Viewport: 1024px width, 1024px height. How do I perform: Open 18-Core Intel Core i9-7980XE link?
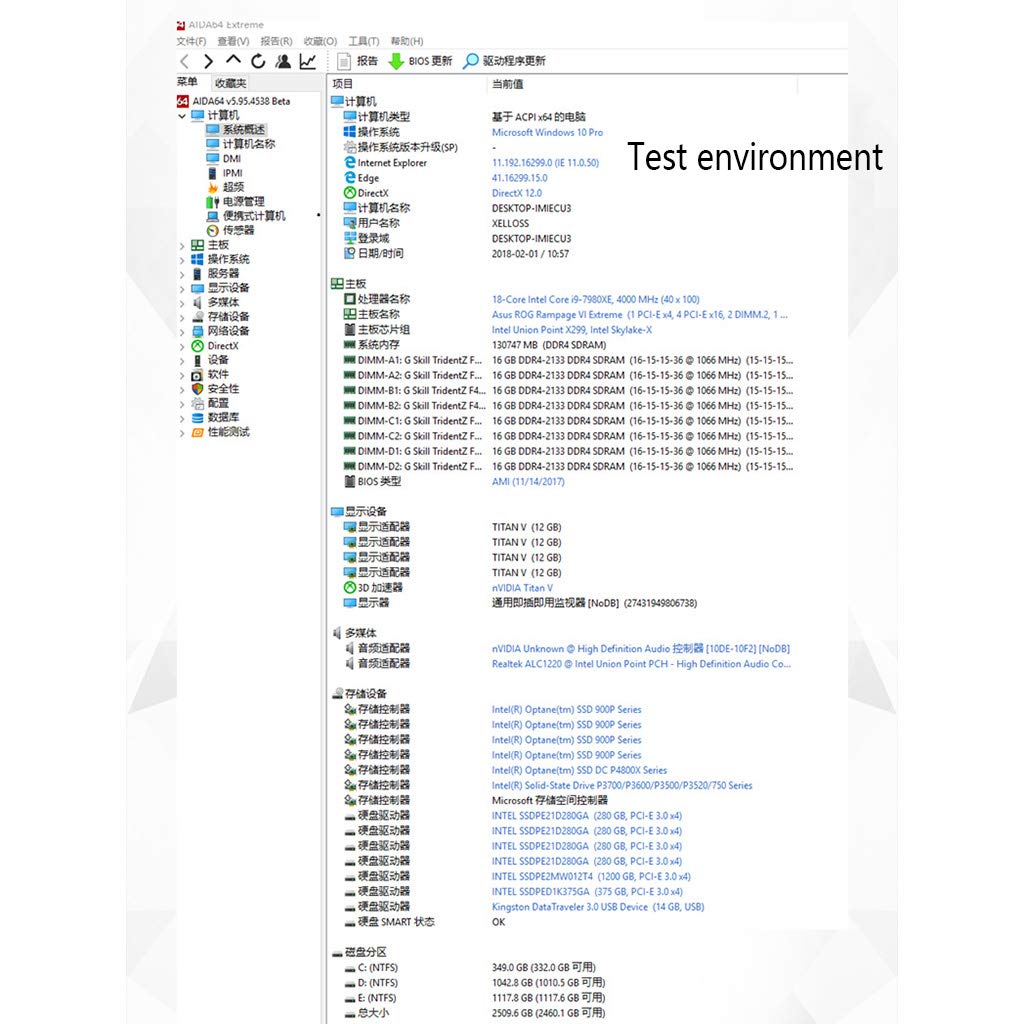pyautogui.click(x=596, y=300)
